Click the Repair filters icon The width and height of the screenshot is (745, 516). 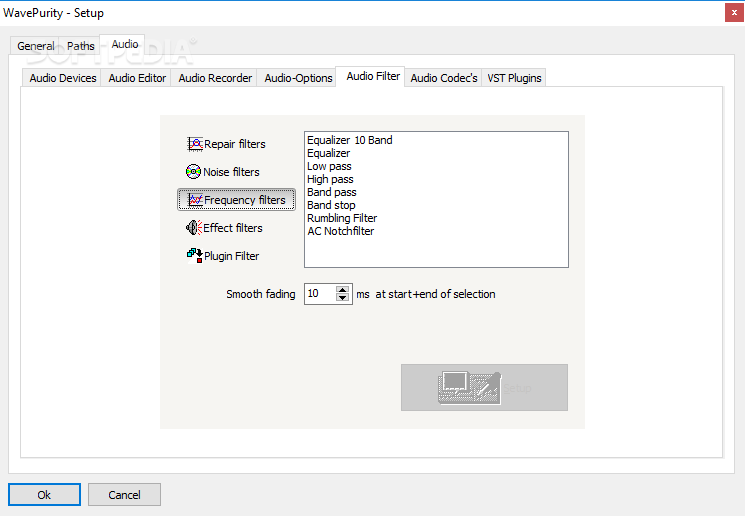click(195, 144)
